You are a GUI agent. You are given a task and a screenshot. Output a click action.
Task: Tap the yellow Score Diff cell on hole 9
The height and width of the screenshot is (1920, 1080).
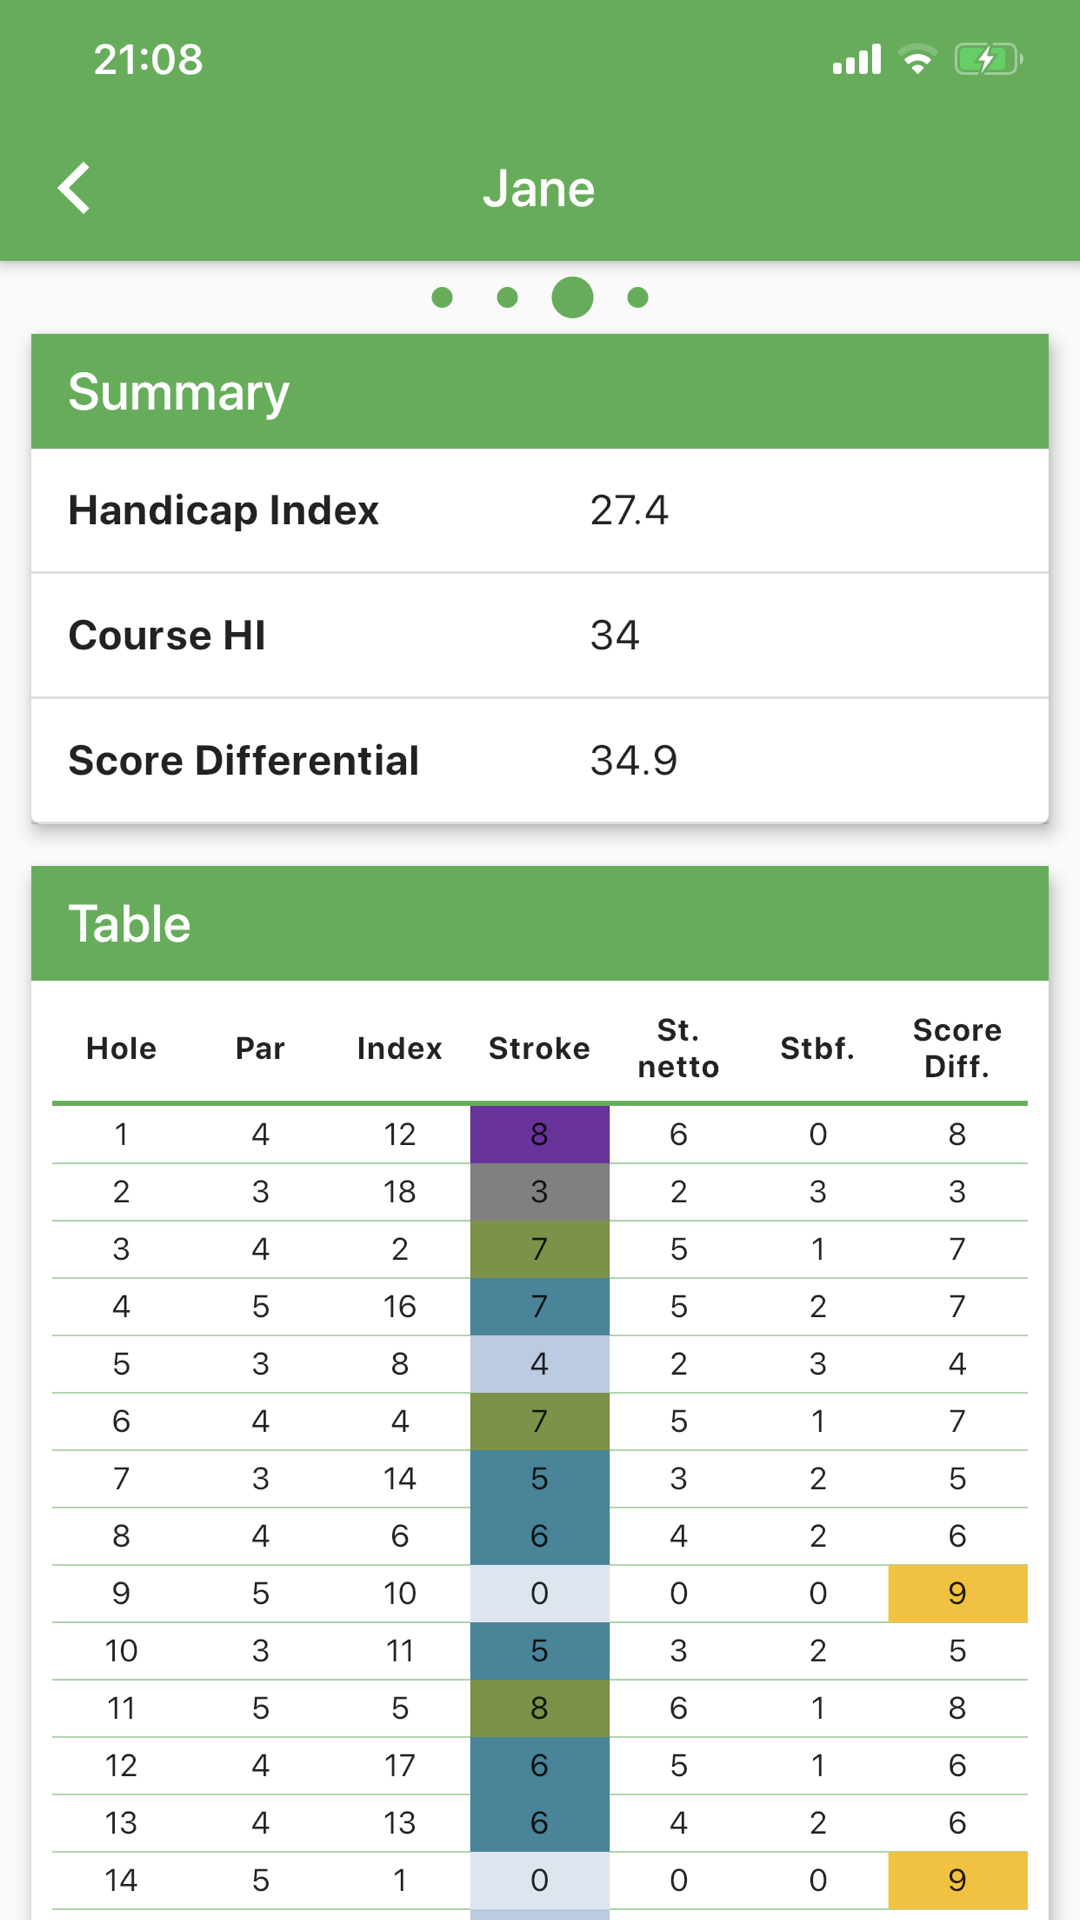(x=956, y=1593)
